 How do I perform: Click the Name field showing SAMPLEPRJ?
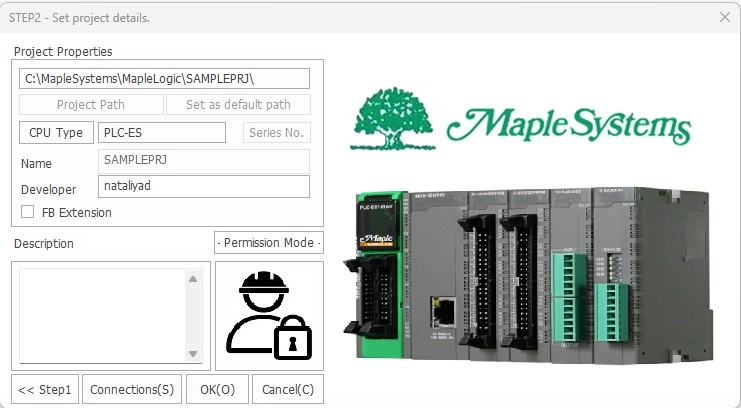pyautogui.click(x=204, y=161)
